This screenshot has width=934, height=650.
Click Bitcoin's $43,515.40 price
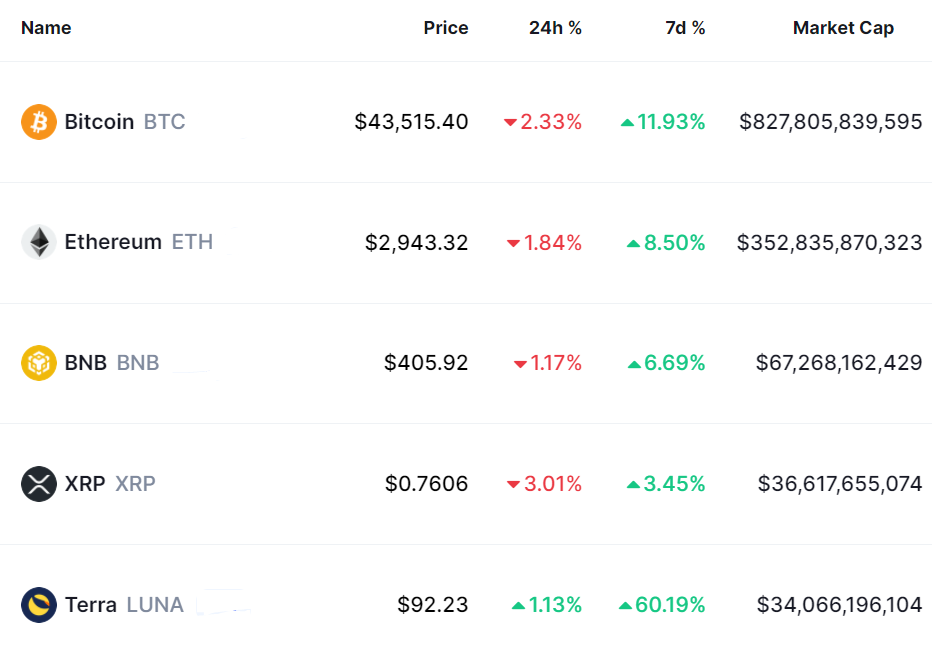pyautogui.click(x=411, y=122)
